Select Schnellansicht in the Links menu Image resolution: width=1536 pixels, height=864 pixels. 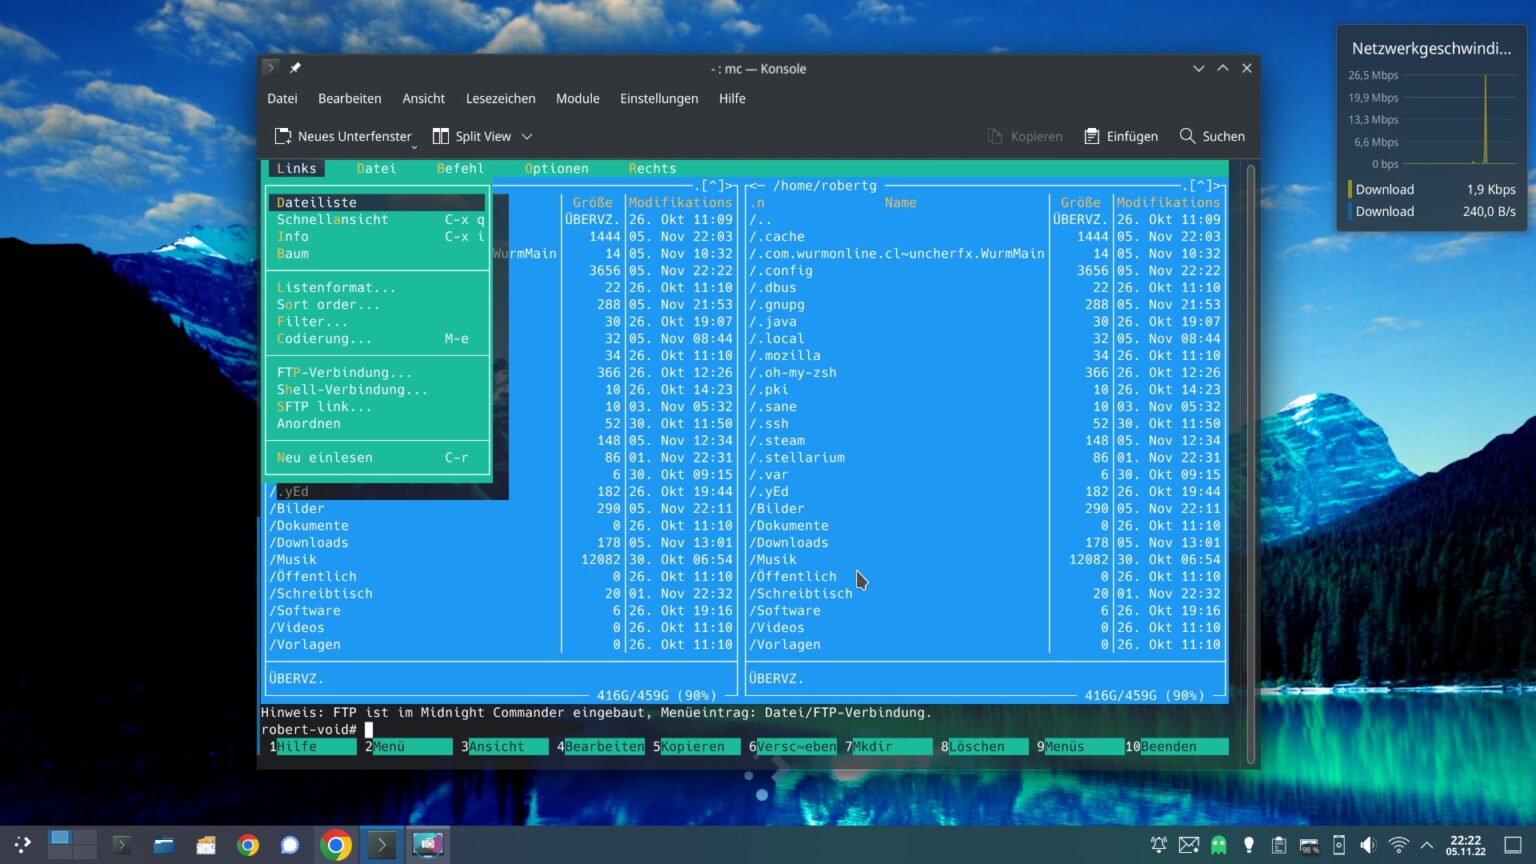380,219
